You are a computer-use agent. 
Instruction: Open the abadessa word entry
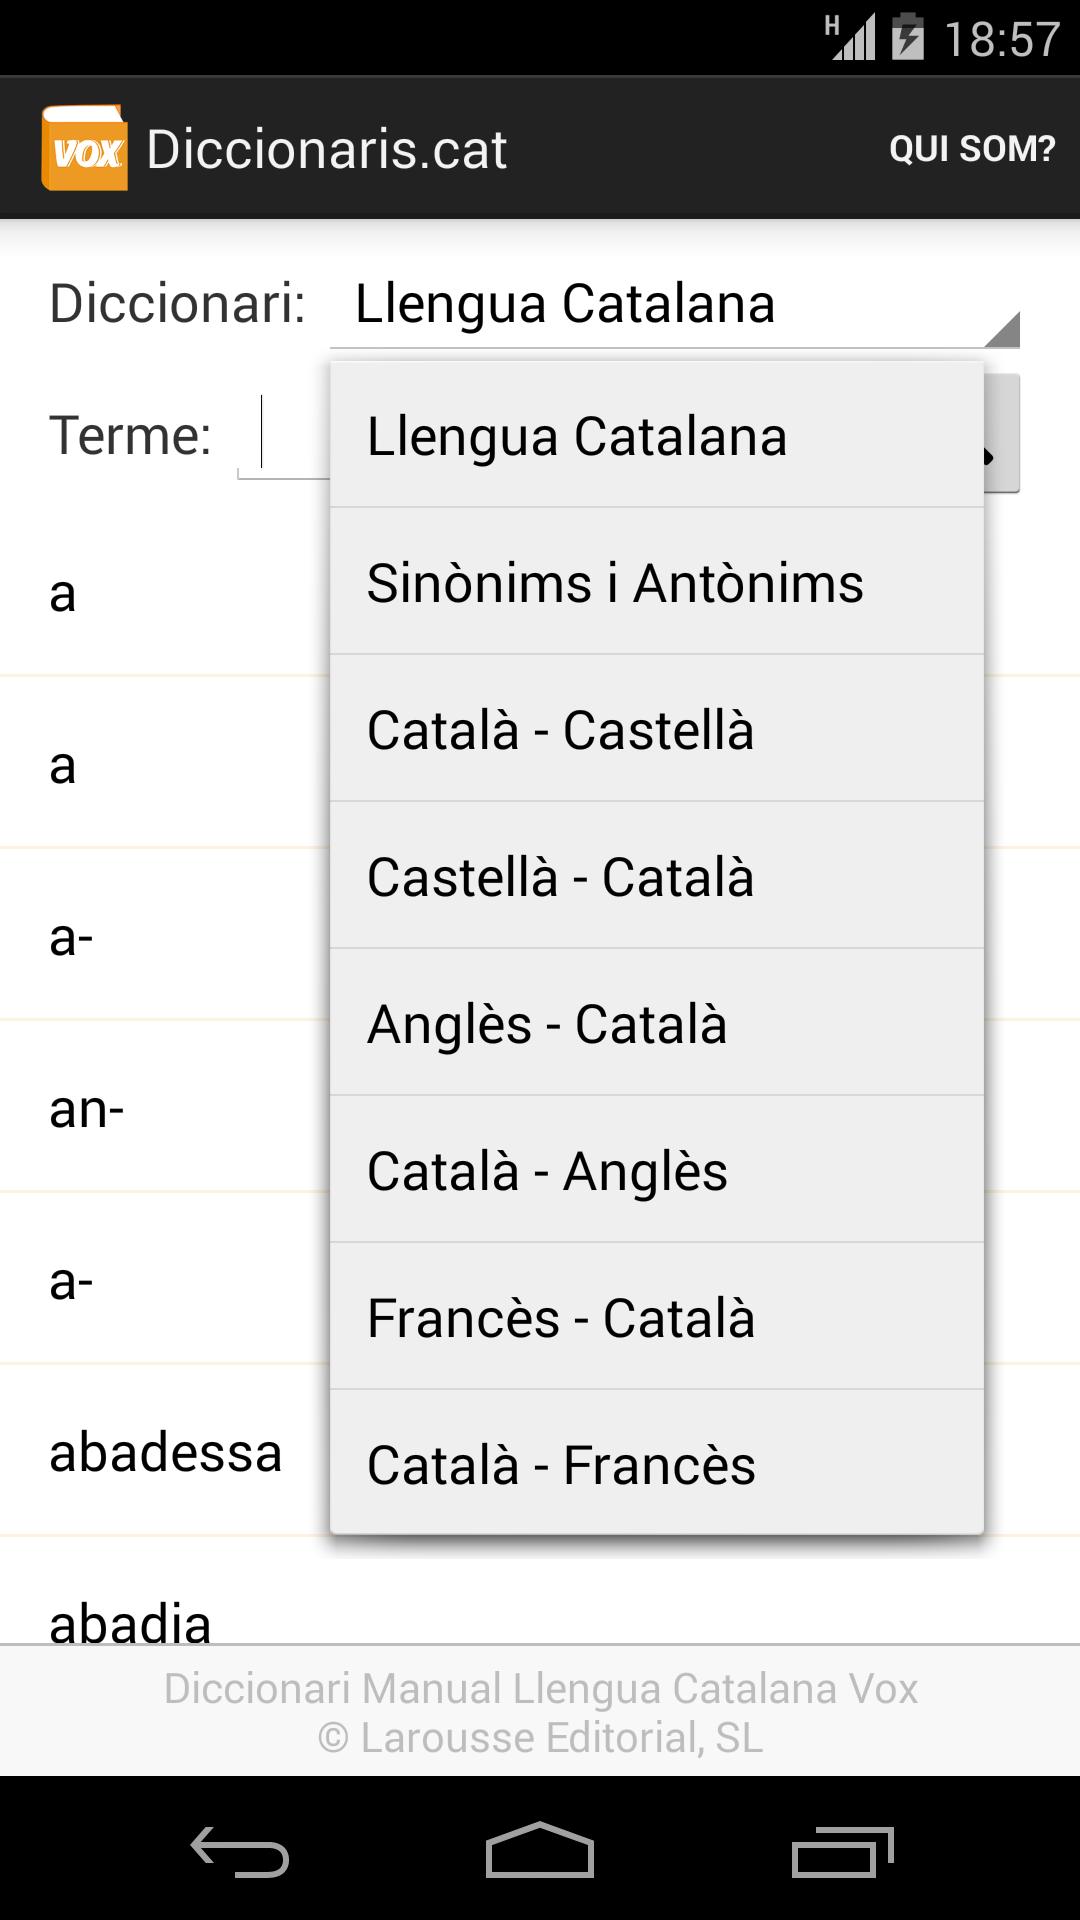166,1453
